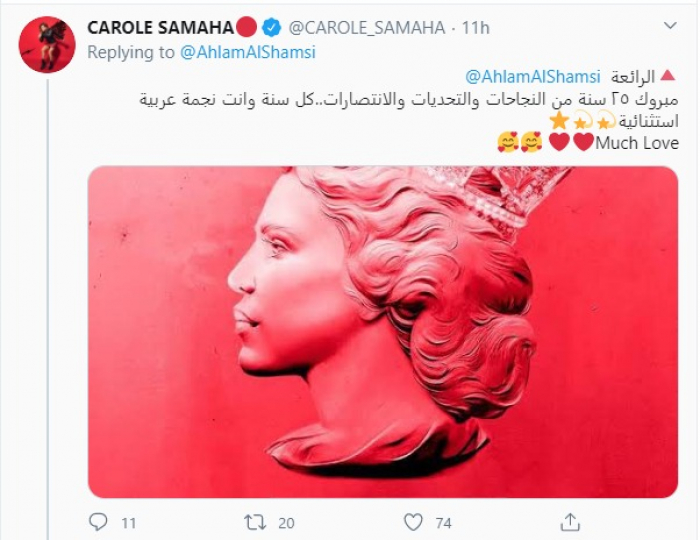Click the vertical thread line below avatar
Image resolution: width=700 pixels, height=540 pixels.
[48, 310]
